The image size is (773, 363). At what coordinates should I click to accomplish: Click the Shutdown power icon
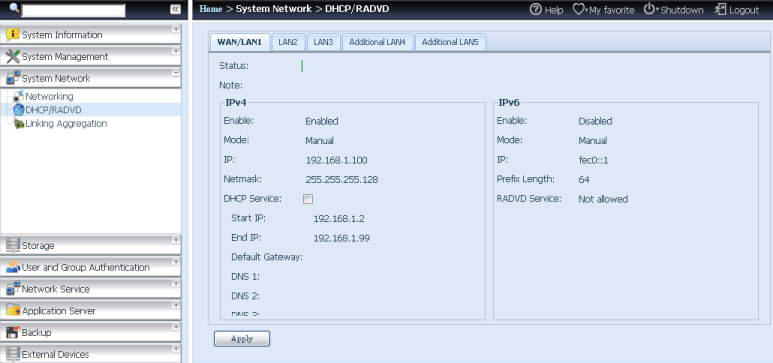coord(649,9)
